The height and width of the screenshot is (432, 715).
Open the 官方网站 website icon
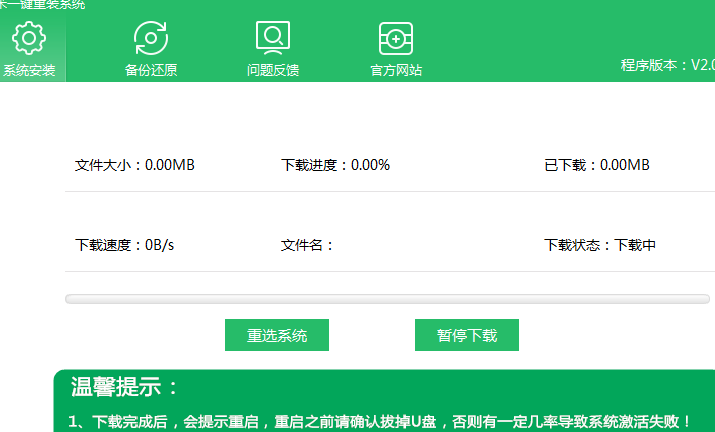tap(396, 38)
